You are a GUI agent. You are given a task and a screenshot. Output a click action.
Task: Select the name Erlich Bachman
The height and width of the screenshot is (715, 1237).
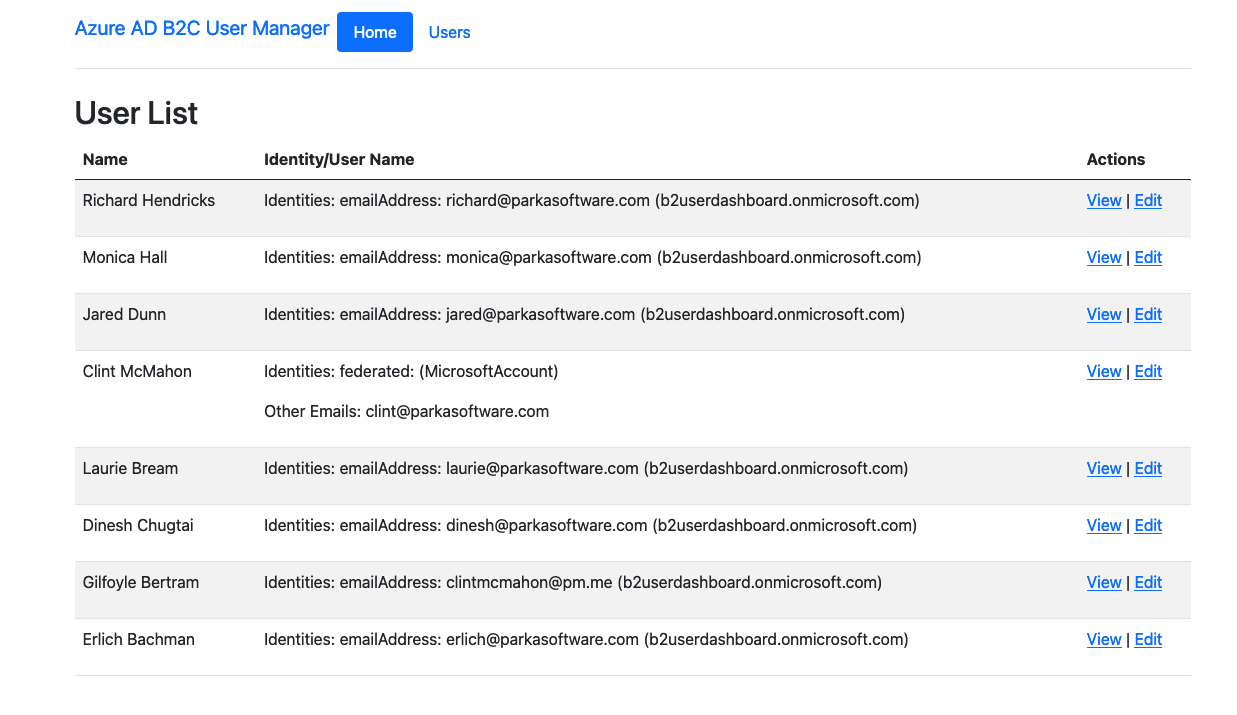[139, 639]
